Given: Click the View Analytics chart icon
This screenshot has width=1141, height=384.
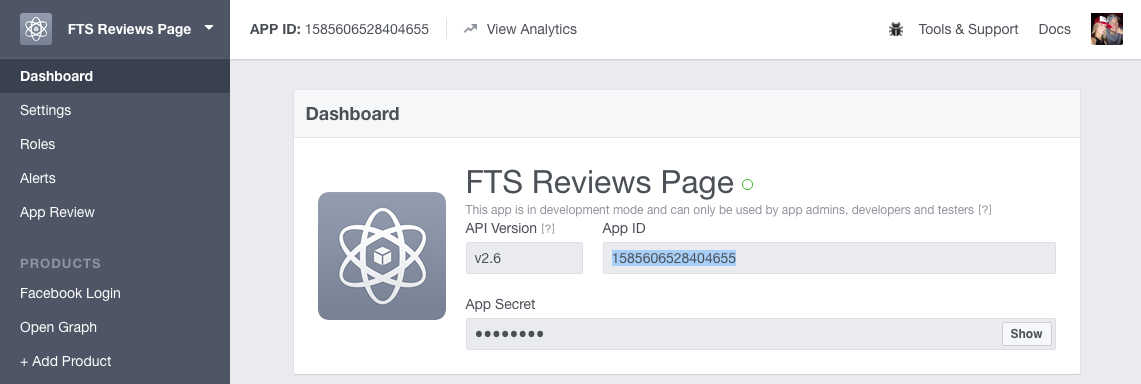Looking at the screenshot, I should coord(471,29).
